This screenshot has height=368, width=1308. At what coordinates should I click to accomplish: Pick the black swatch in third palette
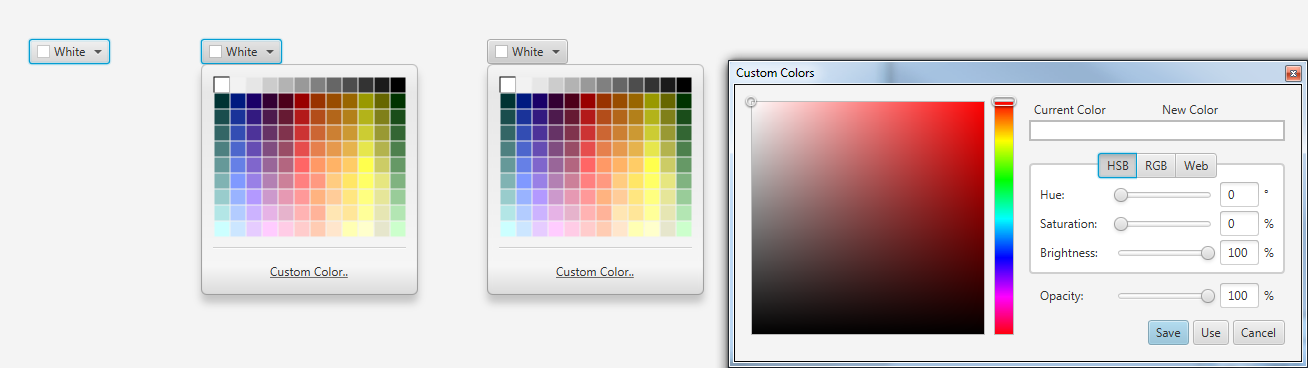(684, 85)
